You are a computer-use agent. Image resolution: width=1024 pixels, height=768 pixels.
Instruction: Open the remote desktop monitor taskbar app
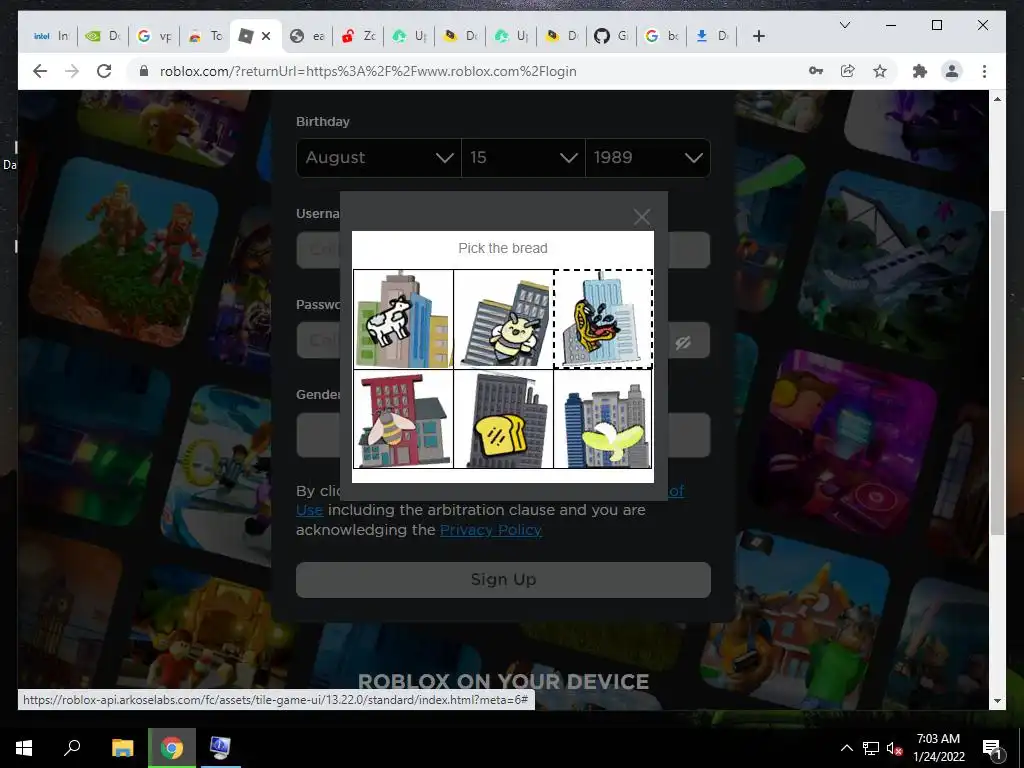219,748
